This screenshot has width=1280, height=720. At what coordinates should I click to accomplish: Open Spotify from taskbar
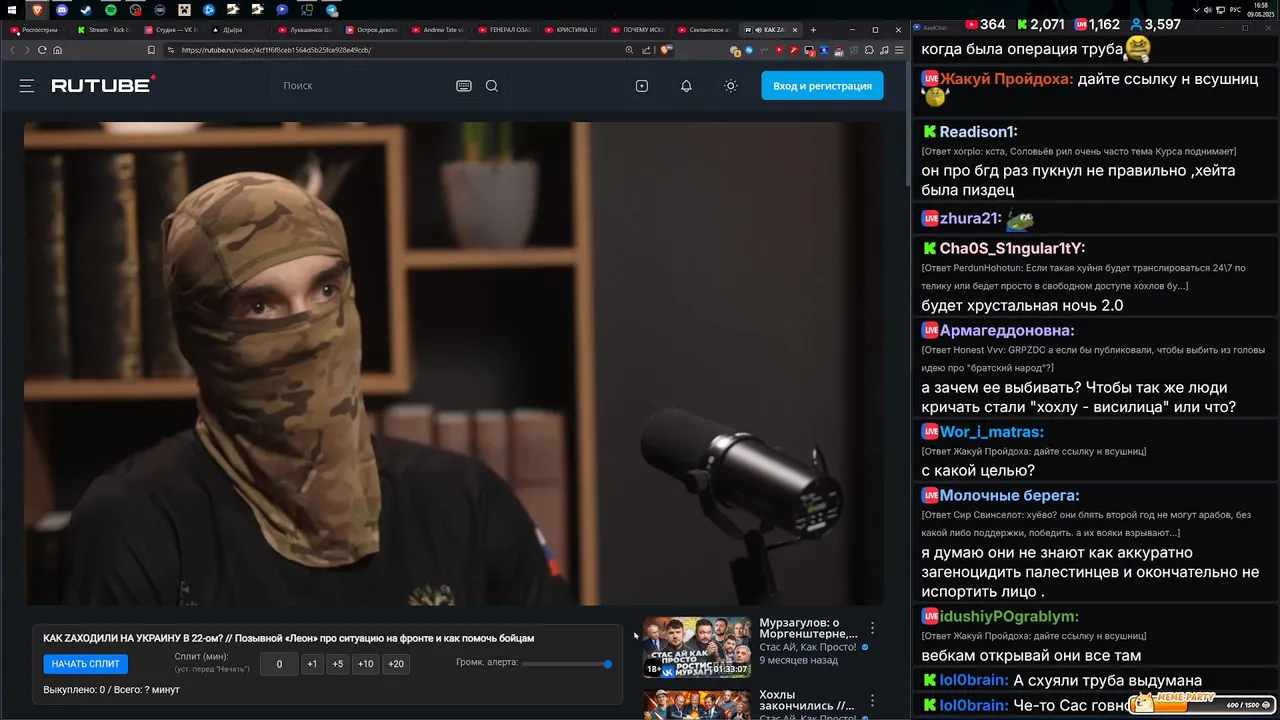click(111, 10)
